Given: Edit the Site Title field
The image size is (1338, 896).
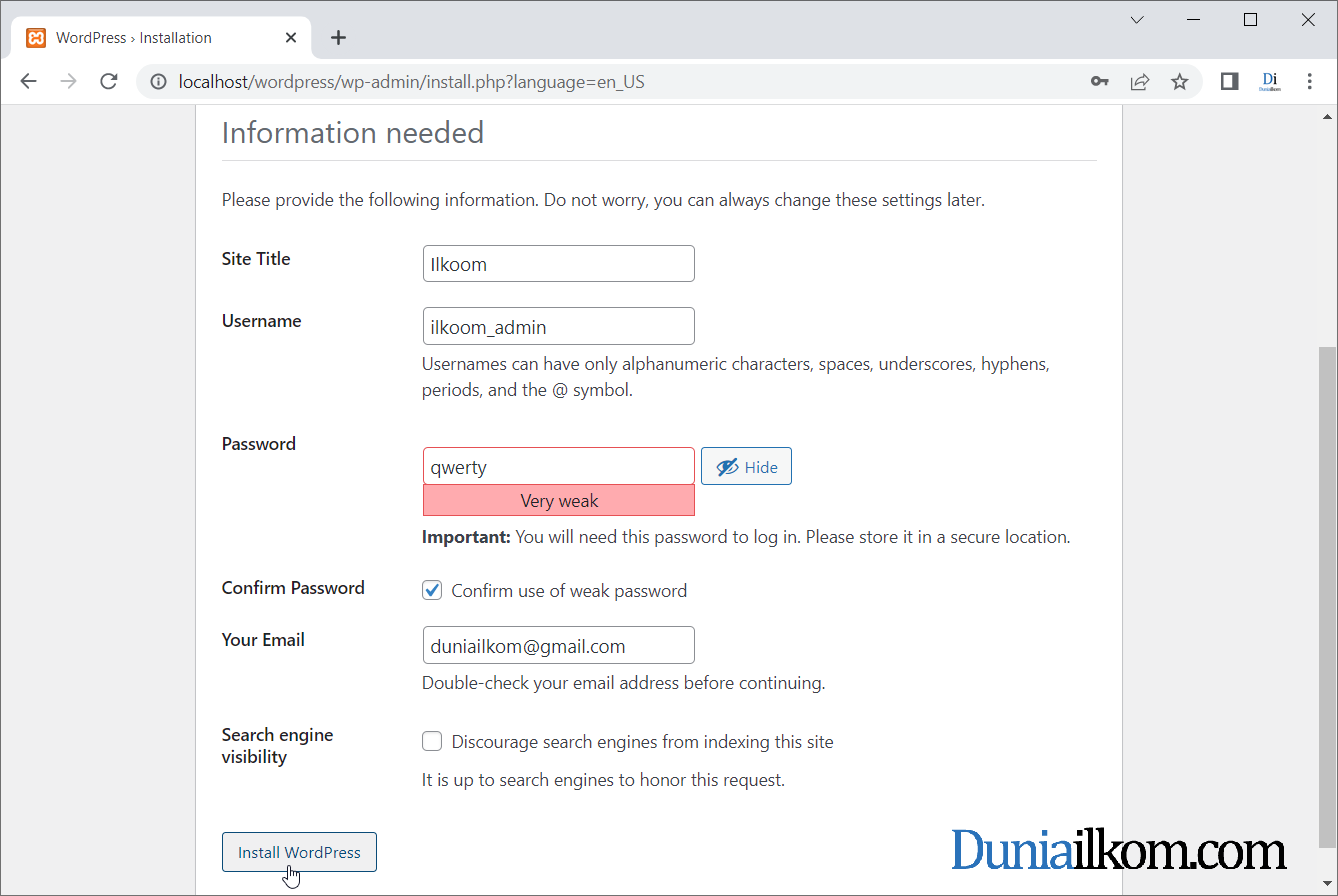Looking at the screenshot, I should pyautogui.click(x=559, y=264).
